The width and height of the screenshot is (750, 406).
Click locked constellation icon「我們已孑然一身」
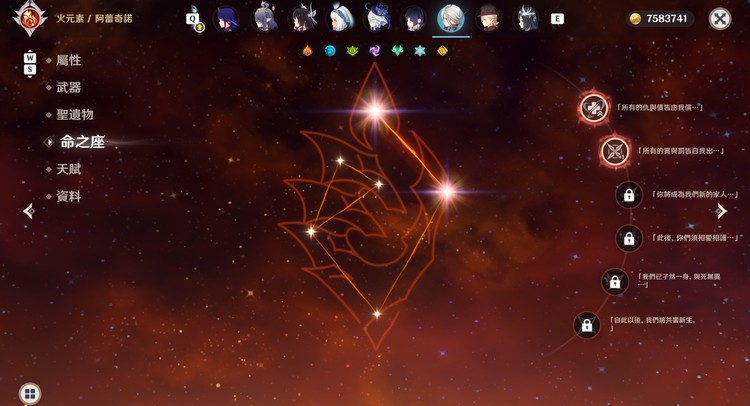[615, 281]
